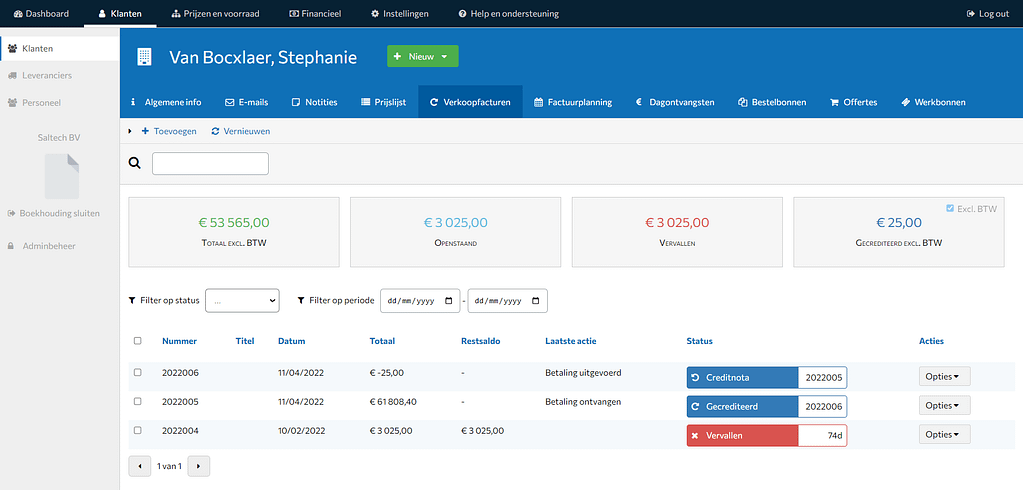Open Adminbeheer in the sidebar
Screen dimensions: 1023x490
click(42, 246)
